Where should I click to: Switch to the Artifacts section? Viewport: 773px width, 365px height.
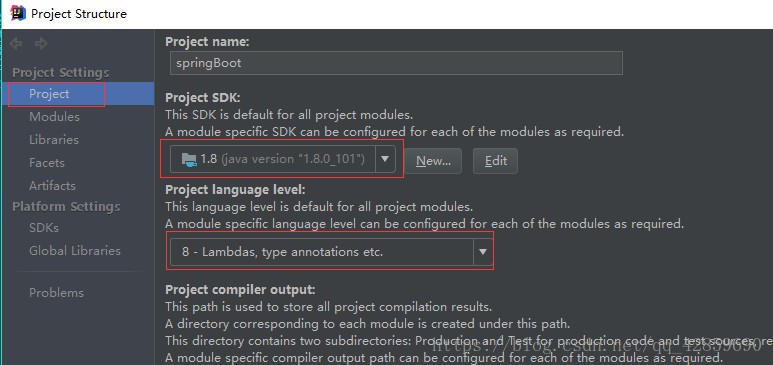point(52,185)
